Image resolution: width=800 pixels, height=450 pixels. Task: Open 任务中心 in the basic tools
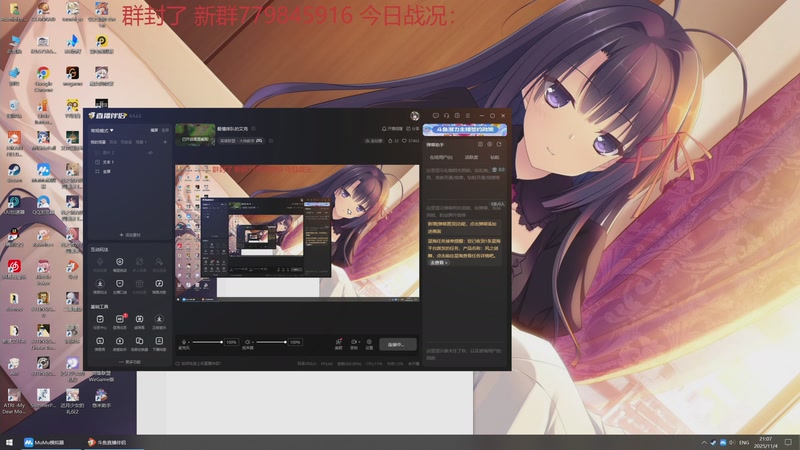pos(100,321)
